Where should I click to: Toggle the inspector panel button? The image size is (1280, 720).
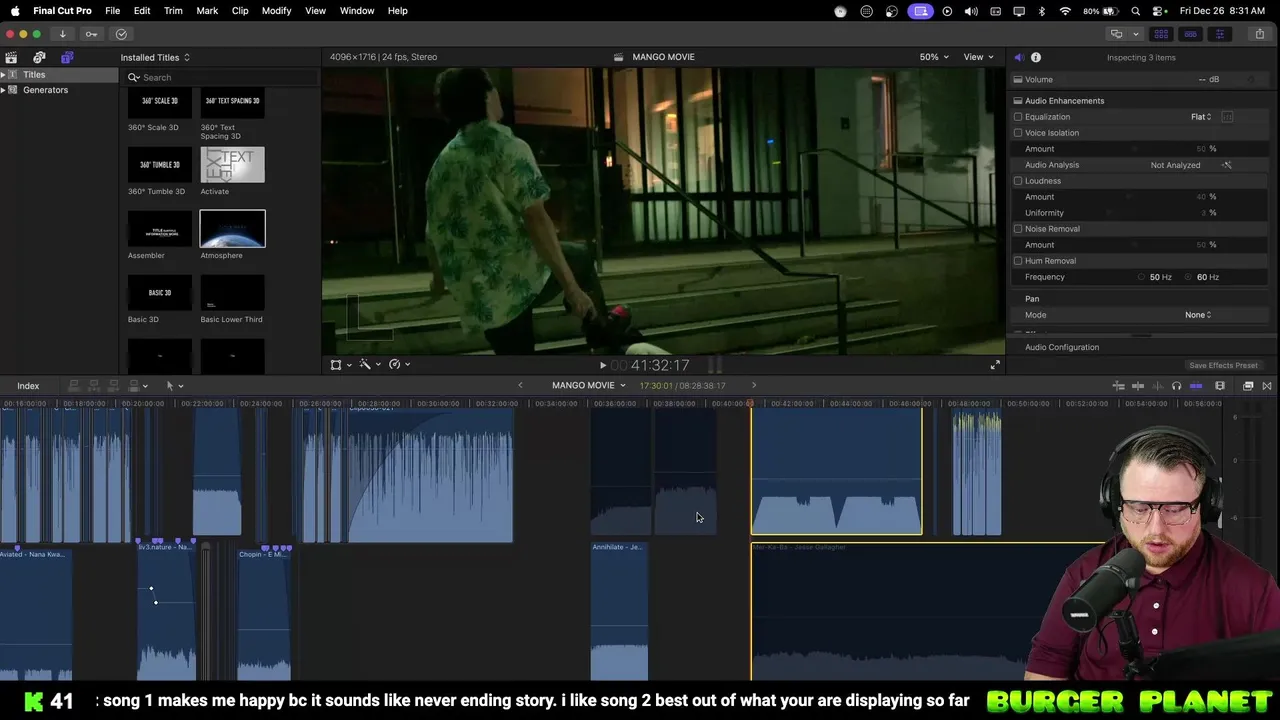1219,34
